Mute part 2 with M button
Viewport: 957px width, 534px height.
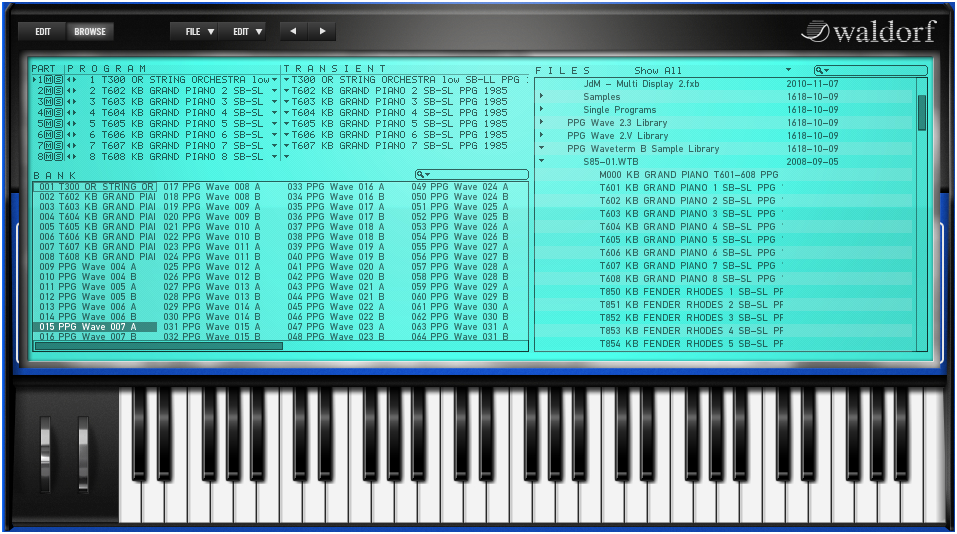[x=49, y=91]
